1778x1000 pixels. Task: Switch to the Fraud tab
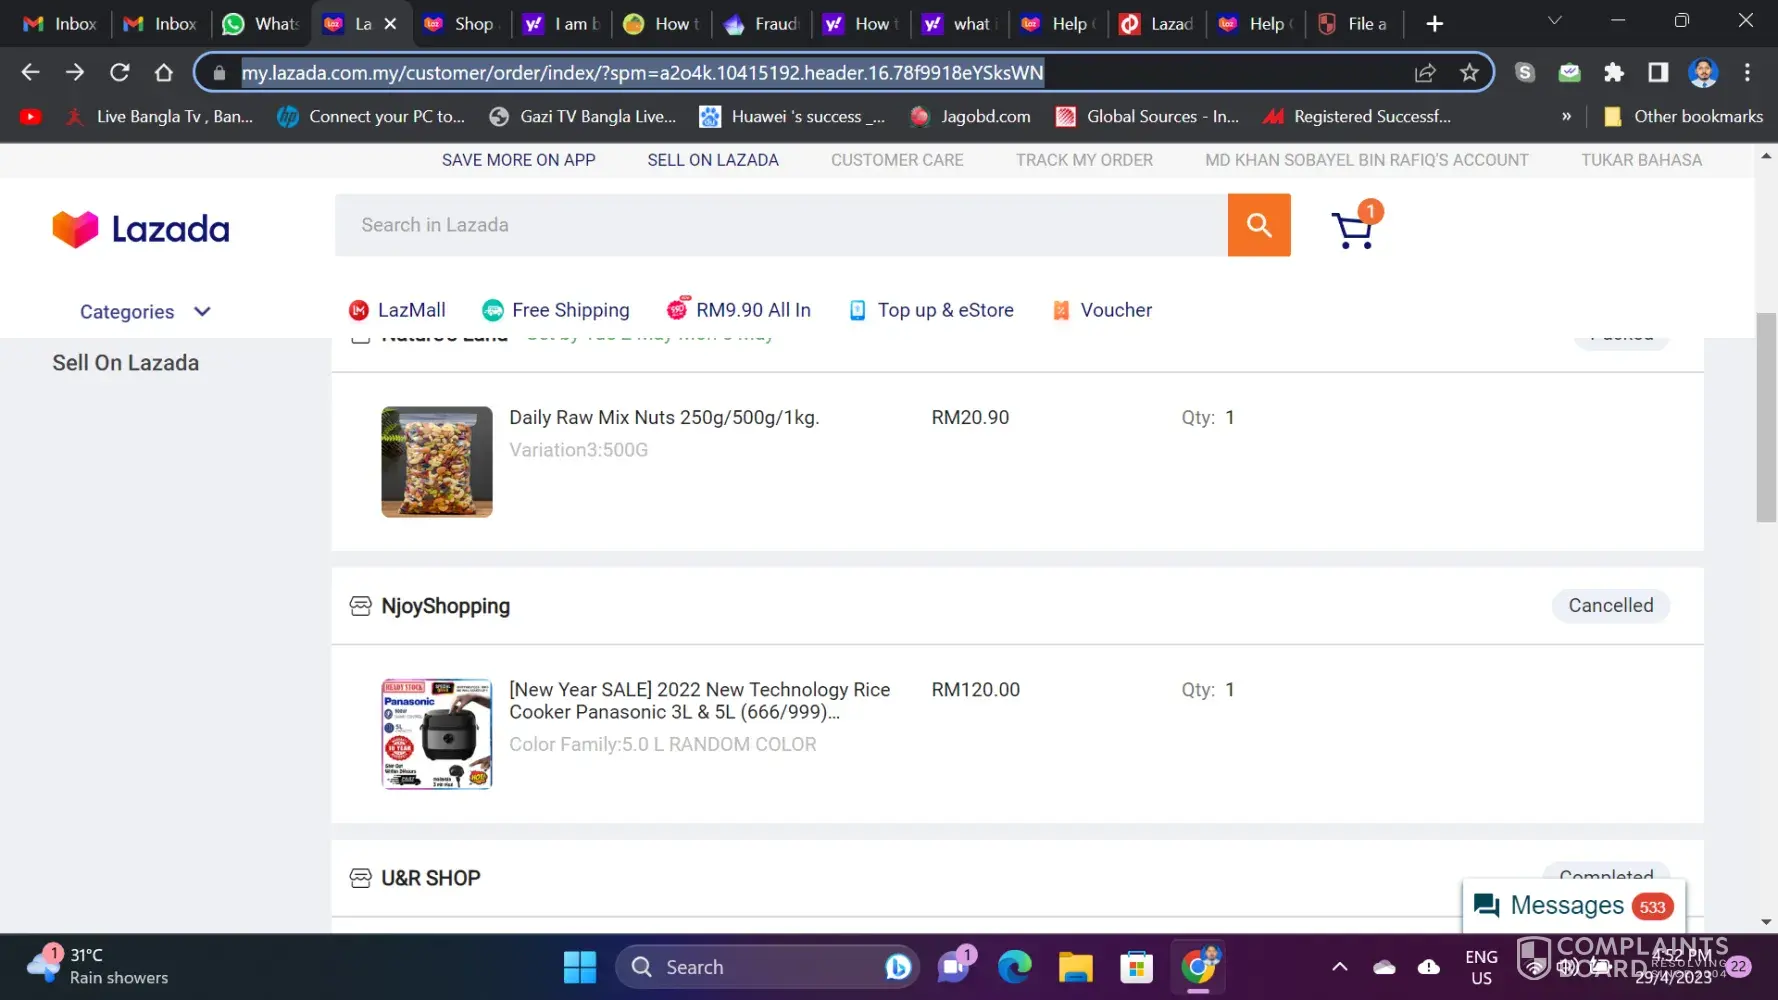tap(762, 24)
